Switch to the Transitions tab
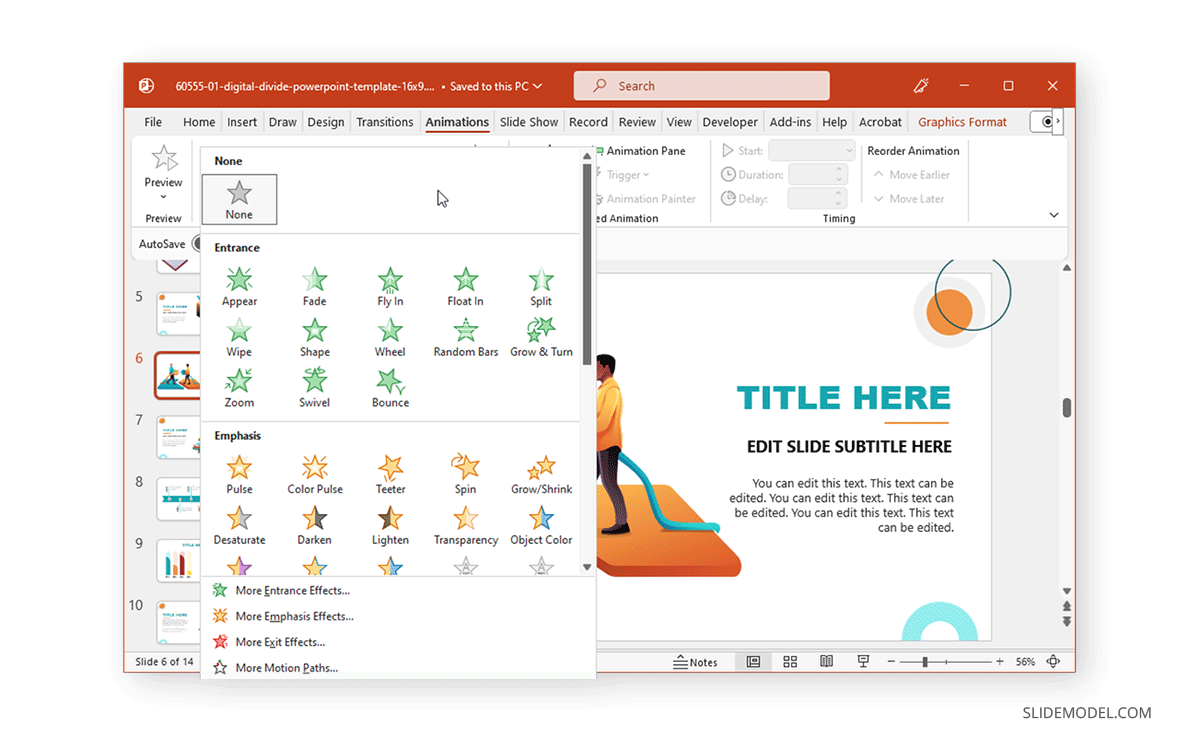The image size is (1200, 743). pos(385,121)
